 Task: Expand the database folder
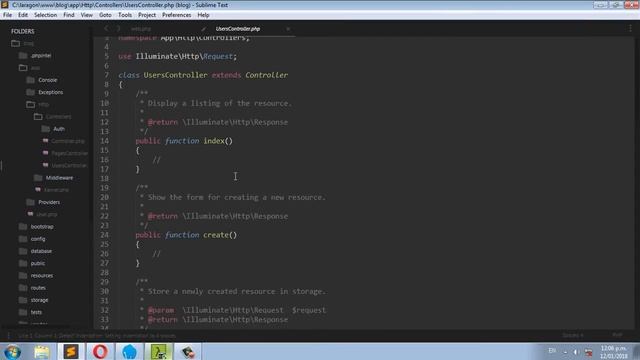click(x=23, y=251)
